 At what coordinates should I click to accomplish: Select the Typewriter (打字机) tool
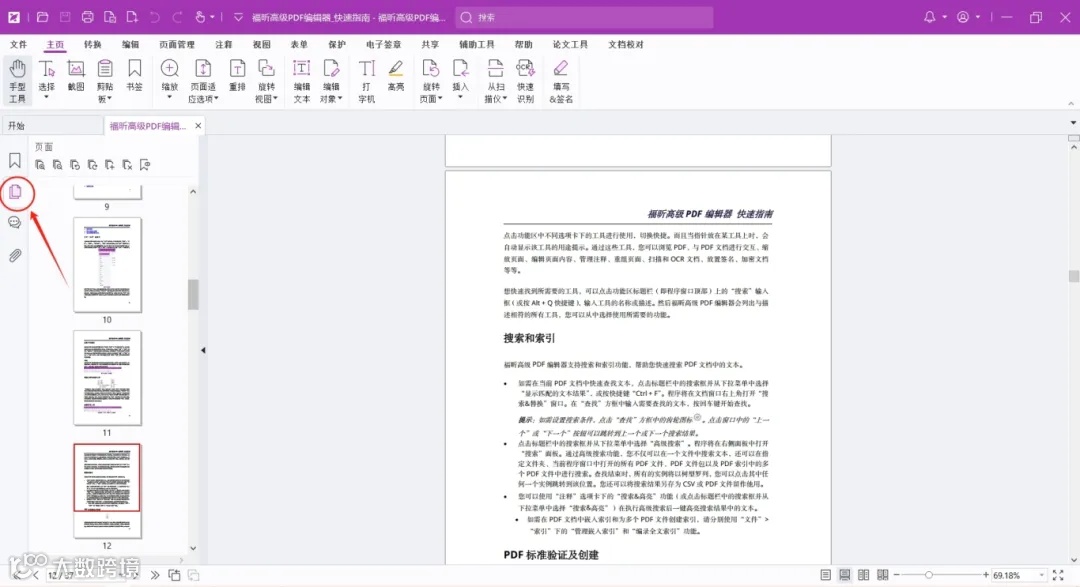[x=366, y=81]
